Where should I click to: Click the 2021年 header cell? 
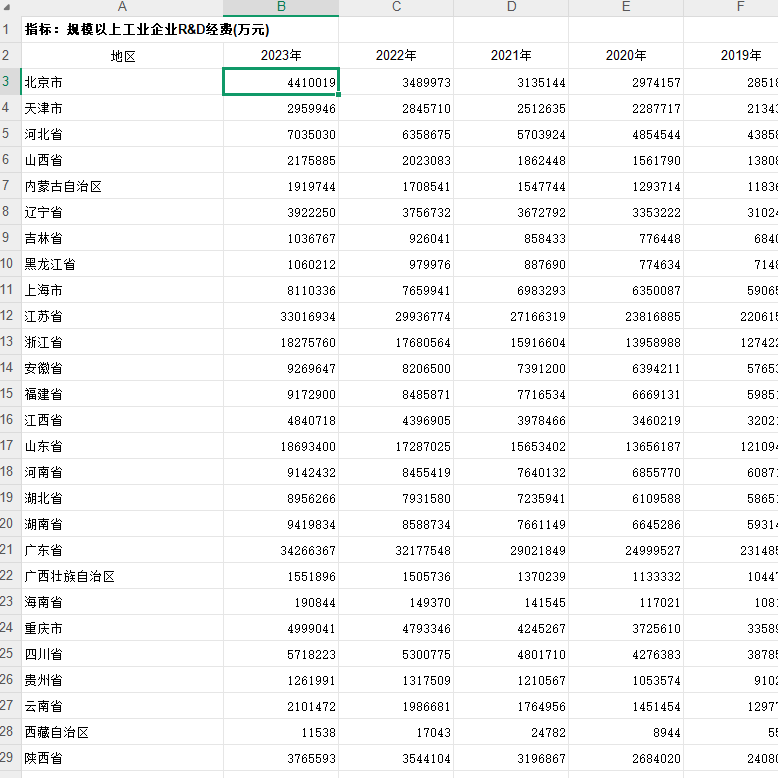[511, 56]
